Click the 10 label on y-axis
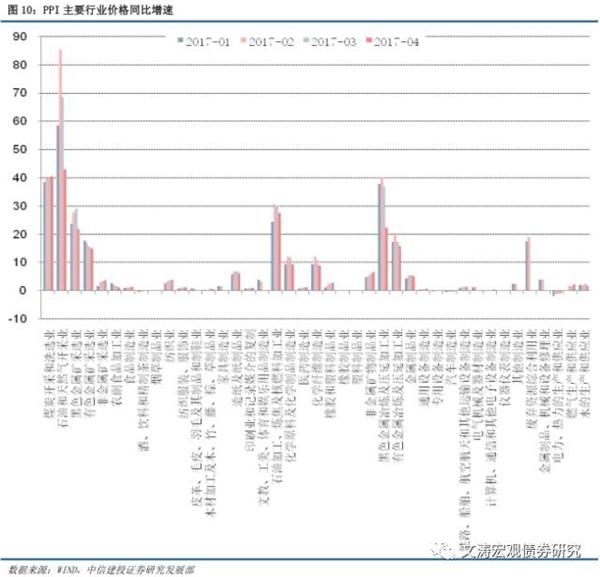The image size is (600, 577). coord(19,262)
